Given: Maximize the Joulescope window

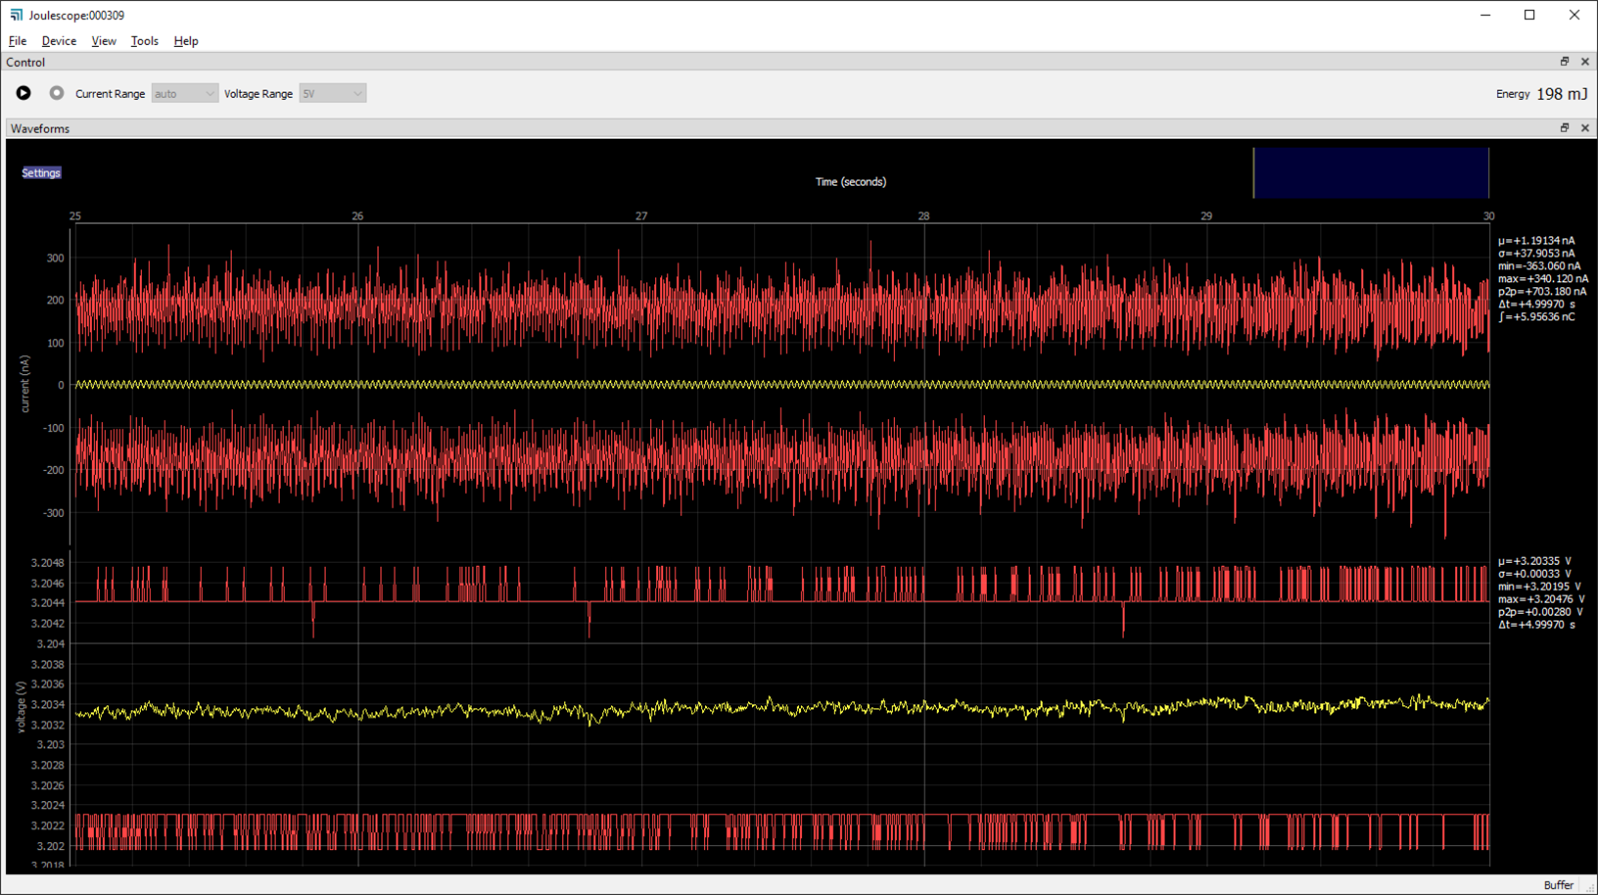Looking at the screenshot, I should pos(1529,15).
